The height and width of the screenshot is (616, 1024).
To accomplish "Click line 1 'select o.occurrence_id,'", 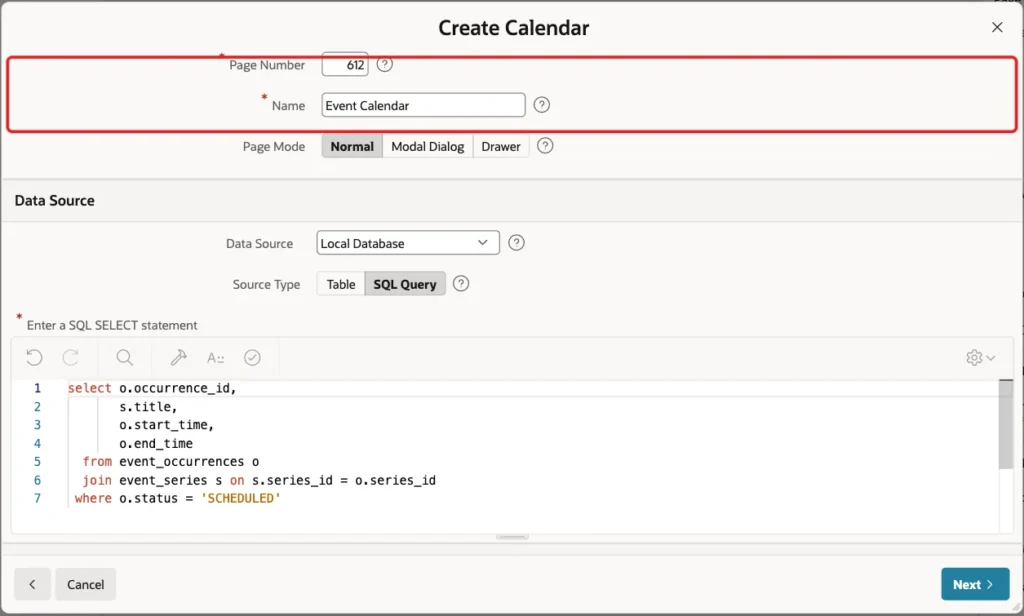I will (152, 388).
